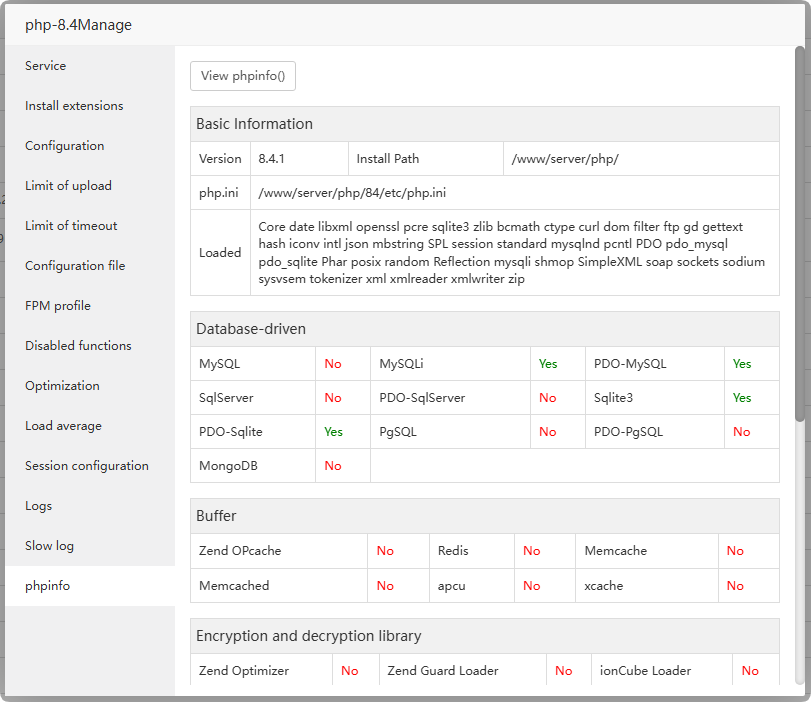Select FPM profile menu item

point(58,306)
